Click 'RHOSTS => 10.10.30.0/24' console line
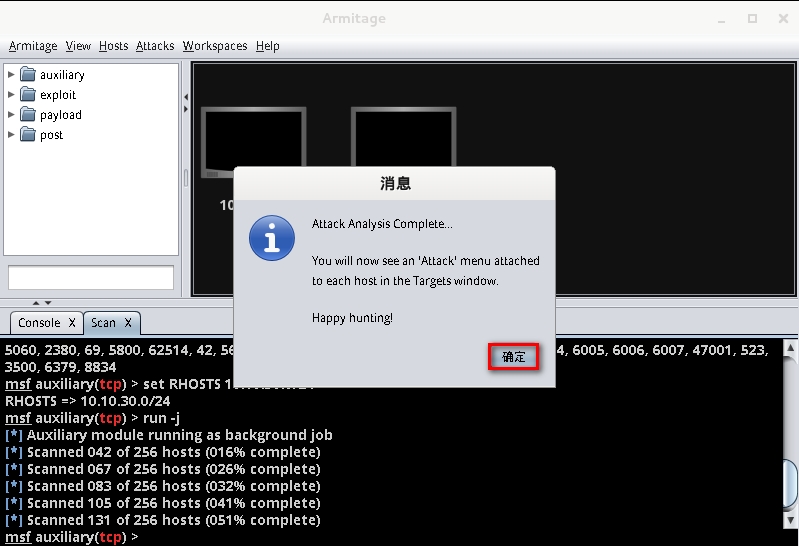Viewport: 799px width, 546px height. [88, 401]
